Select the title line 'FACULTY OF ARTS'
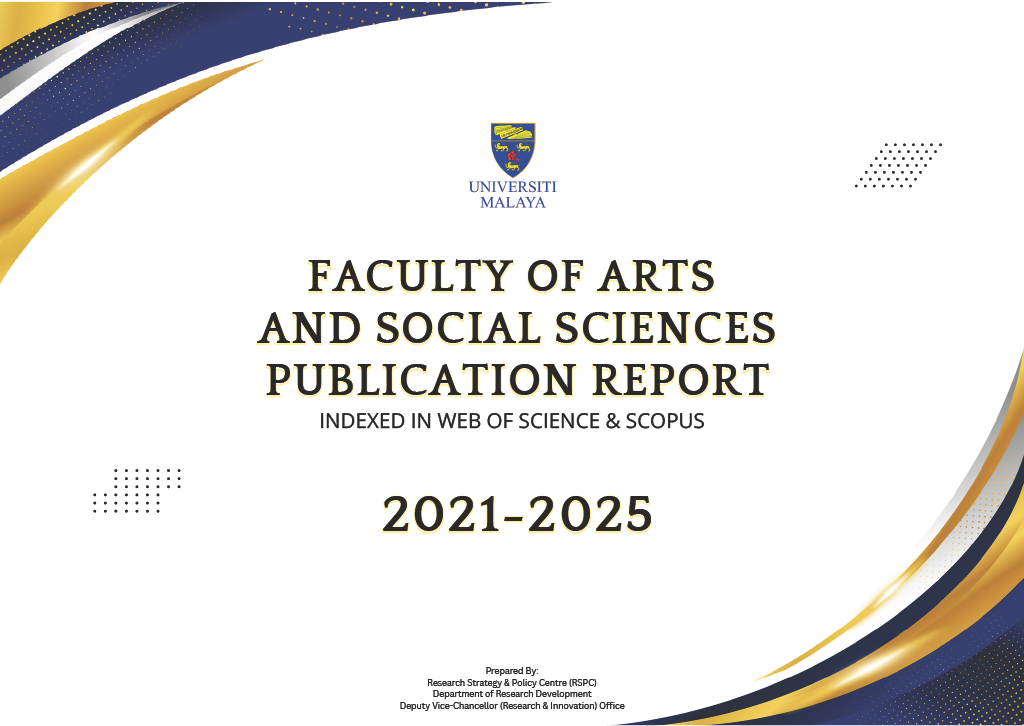This screenshot has width=1024, height=726. (x=512, y=276)
